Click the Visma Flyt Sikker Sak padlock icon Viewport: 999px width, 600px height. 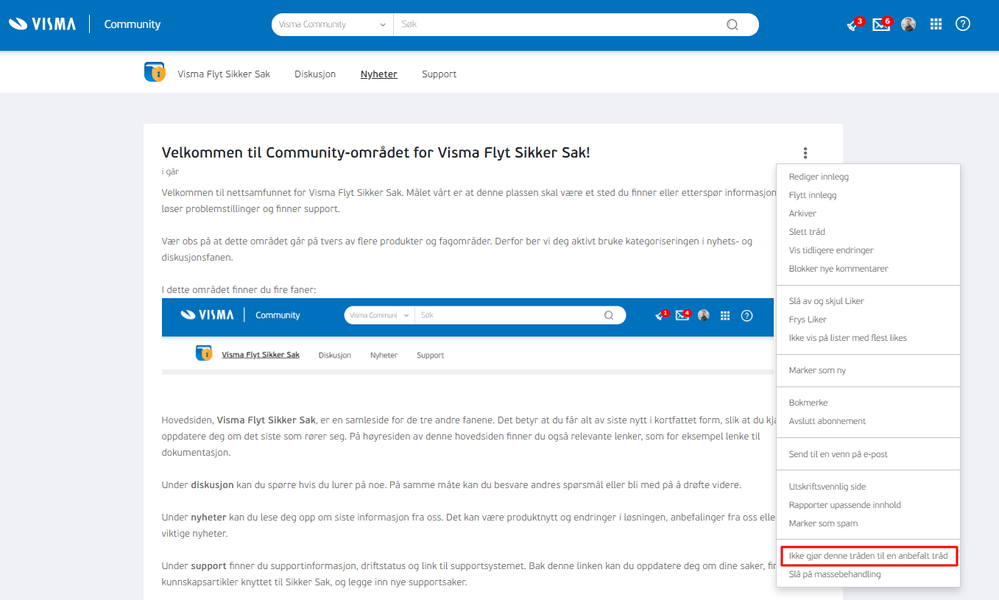point(154,72)
